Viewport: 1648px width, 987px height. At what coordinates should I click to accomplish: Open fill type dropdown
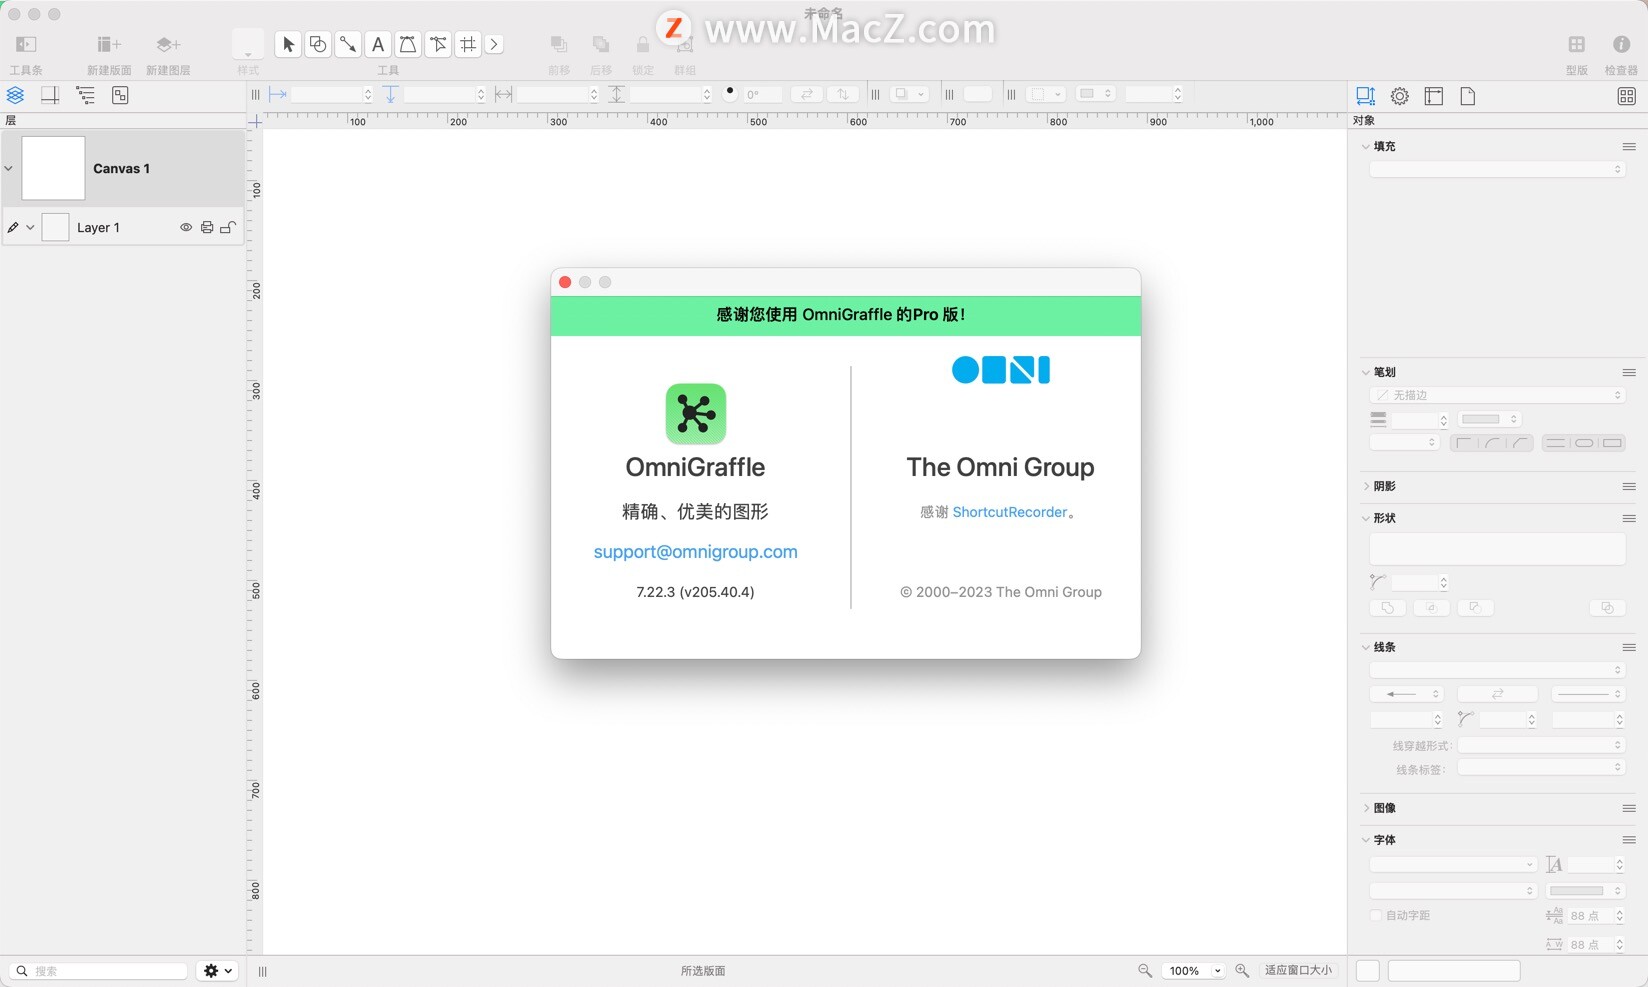coord(1497,169)
